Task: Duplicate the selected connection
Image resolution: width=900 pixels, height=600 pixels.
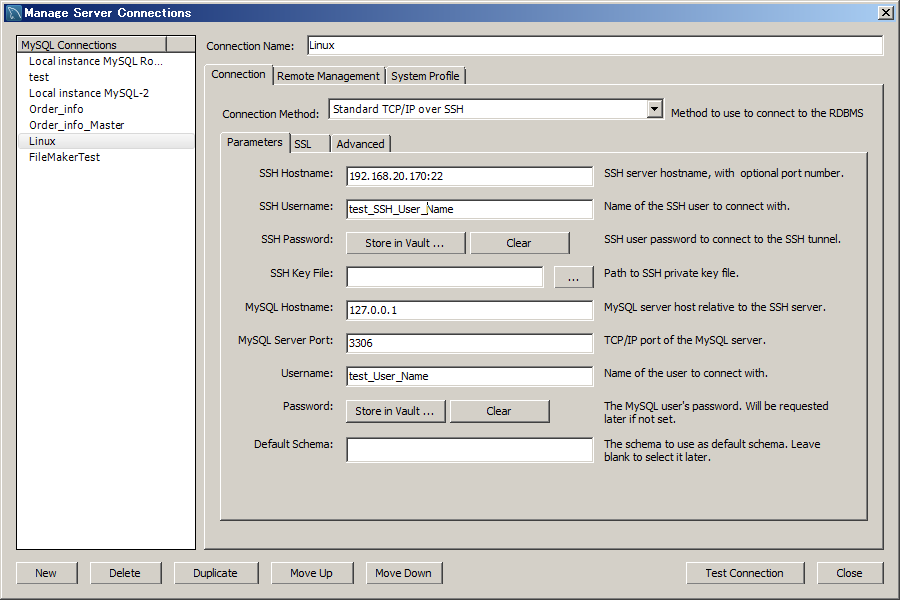Action: (x=215, y=573)
